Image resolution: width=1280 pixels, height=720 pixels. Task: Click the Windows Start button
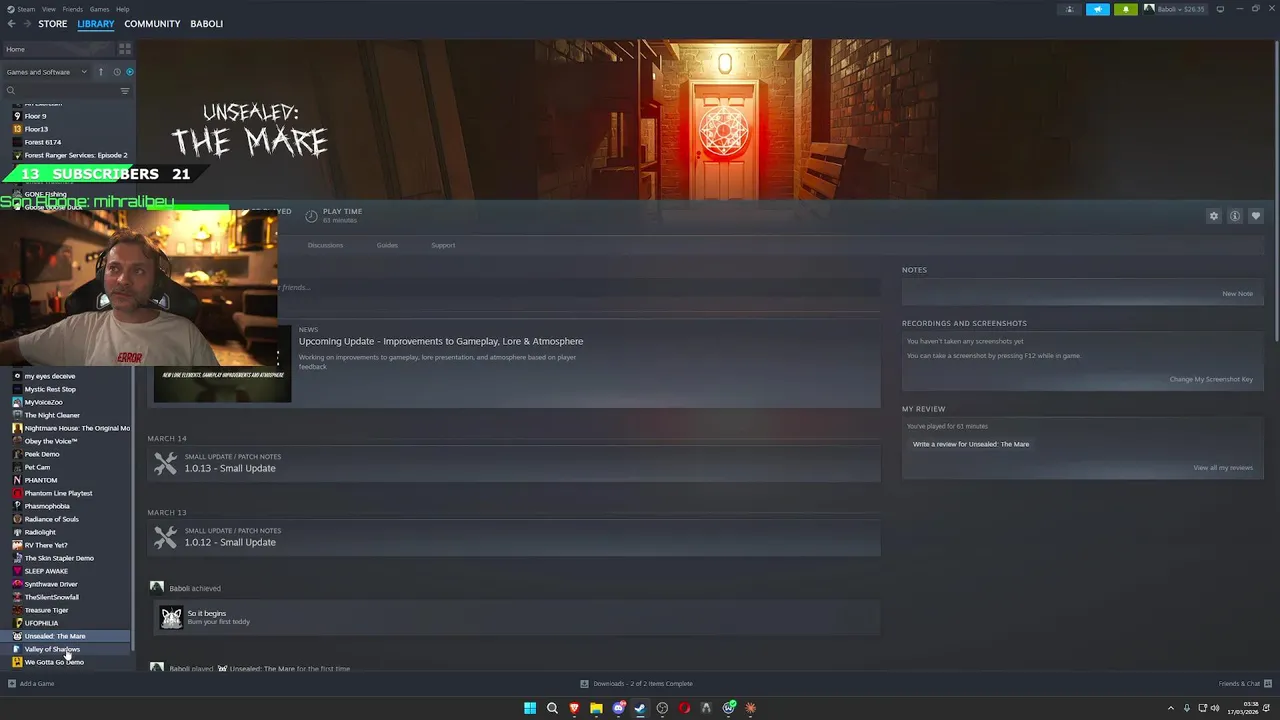(x=530, y=708)
